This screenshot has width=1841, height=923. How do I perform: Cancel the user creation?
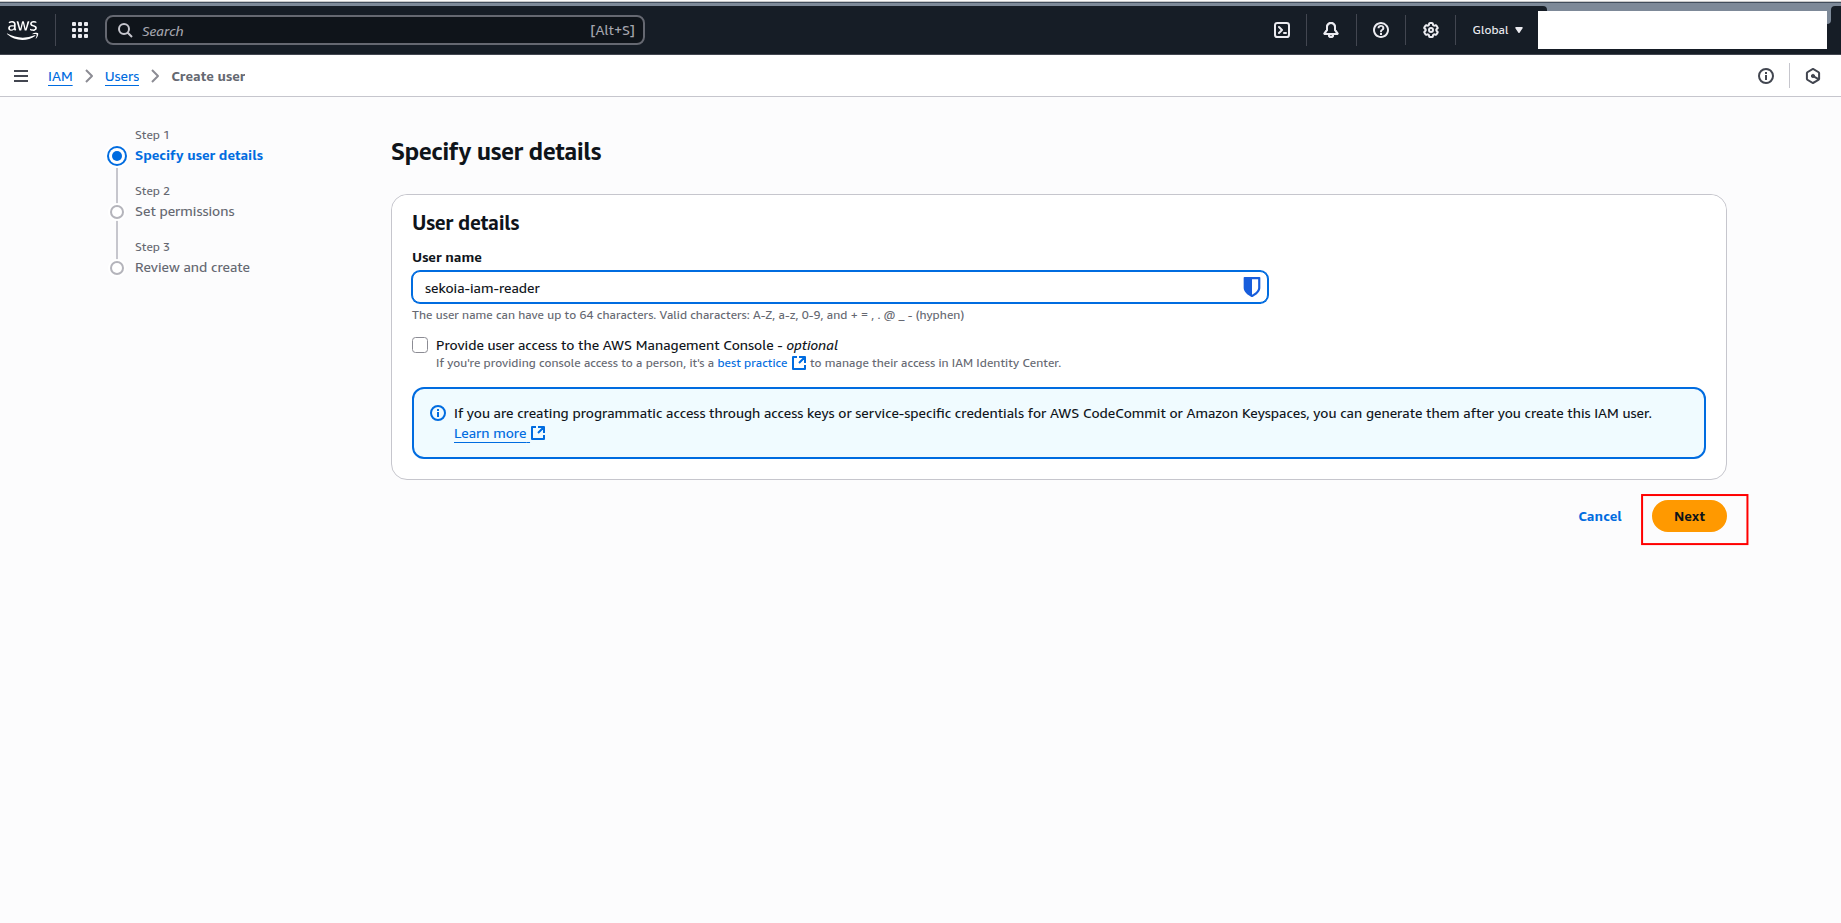click(1599, 516)
